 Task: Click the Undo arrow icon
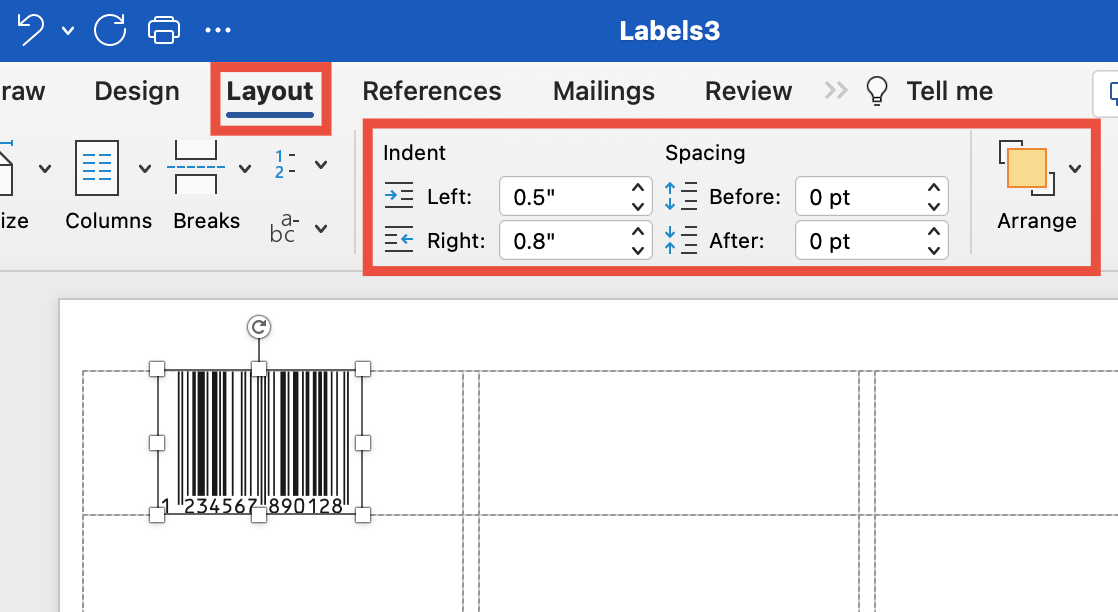[30, 30]
